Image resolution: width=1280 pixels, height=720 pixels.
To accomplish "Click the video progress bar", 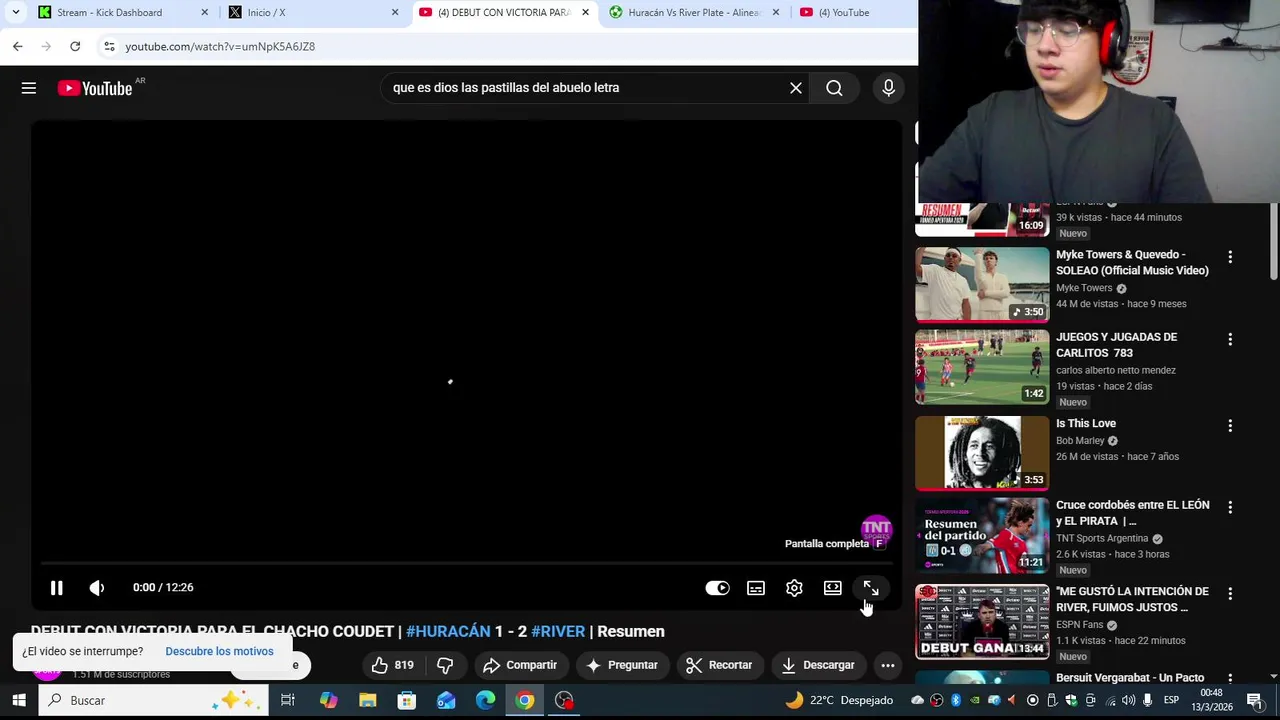I will click(x=466, y=563).
